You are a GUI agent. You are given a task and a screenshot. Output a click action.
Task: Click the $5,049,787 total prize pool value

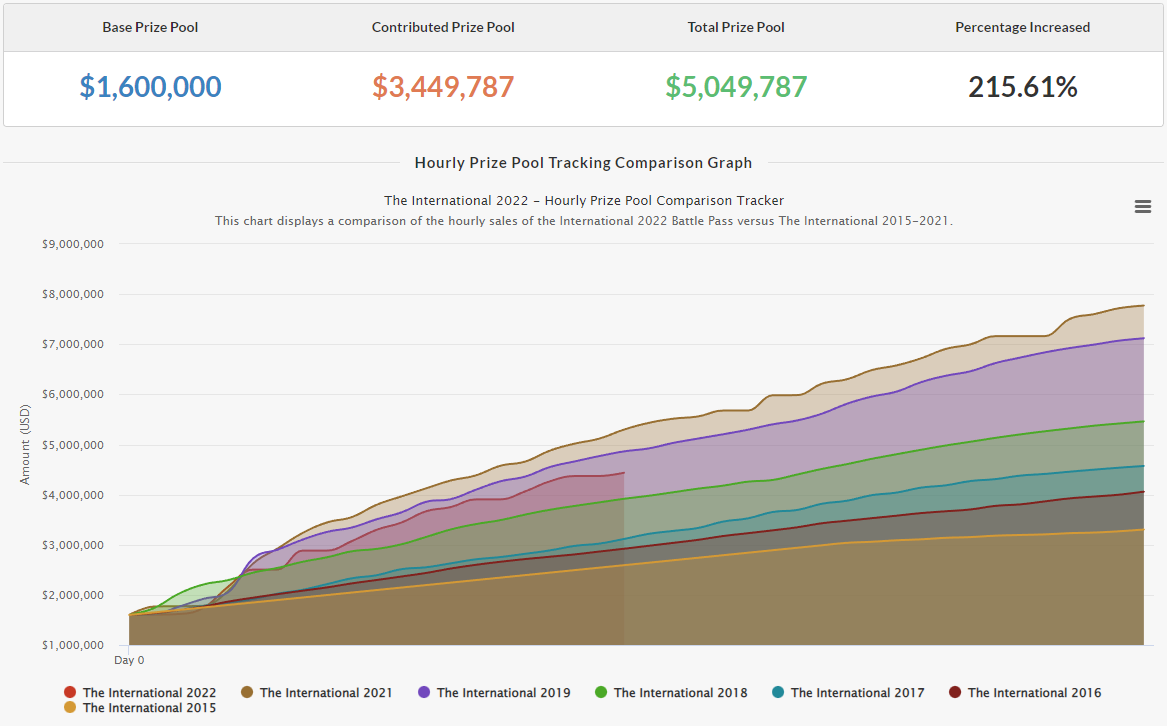736,87
